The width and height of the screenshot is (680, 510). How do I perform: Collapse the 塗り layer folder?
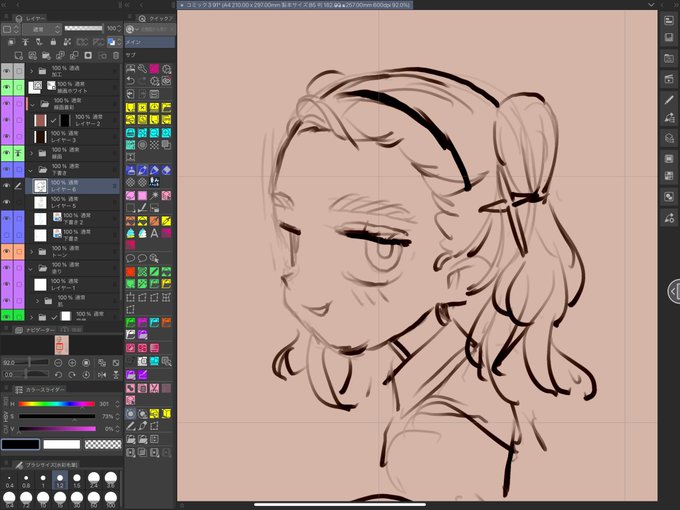click(31, 268)
